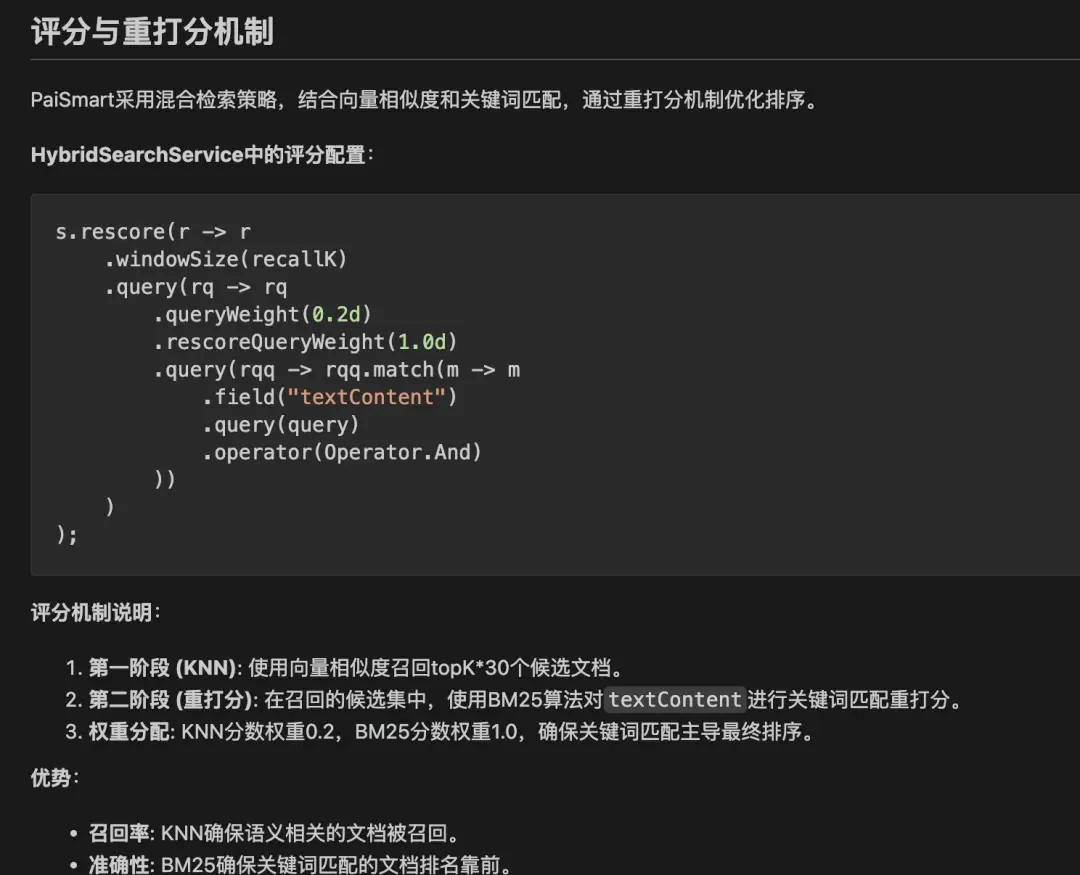
Task: Click list item 权重分配
Action: pyautogui.click(x=440, y=731)
